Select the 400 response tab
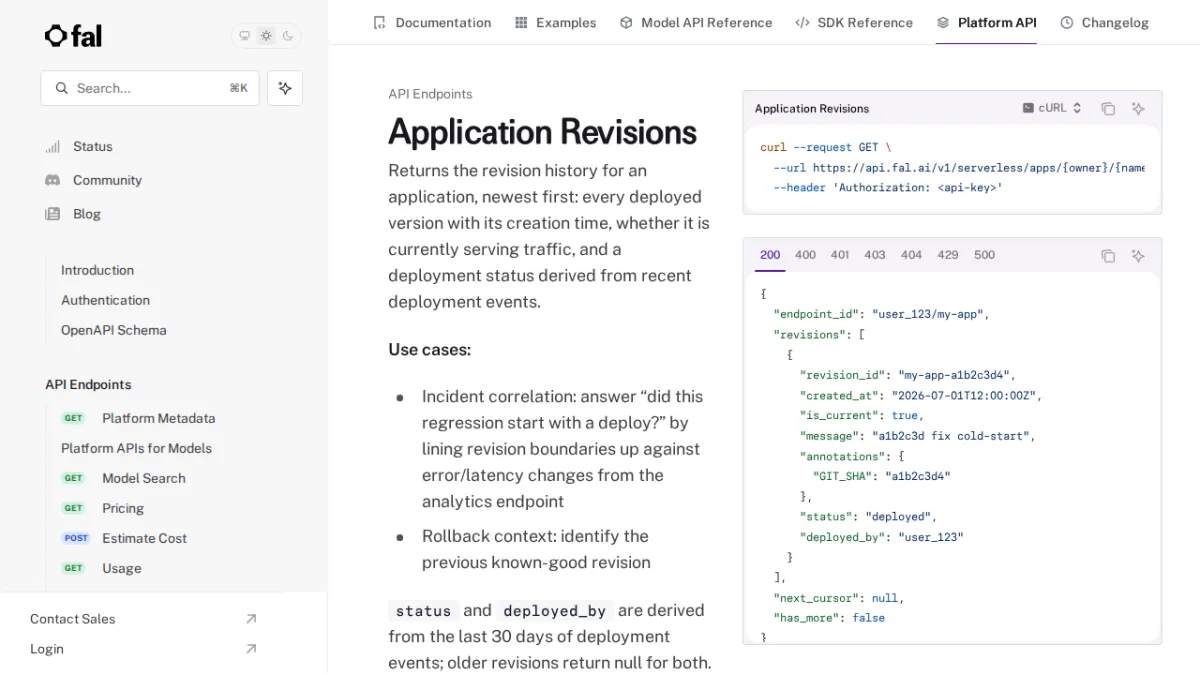1200x675 pixels. [x=805, y=255]
